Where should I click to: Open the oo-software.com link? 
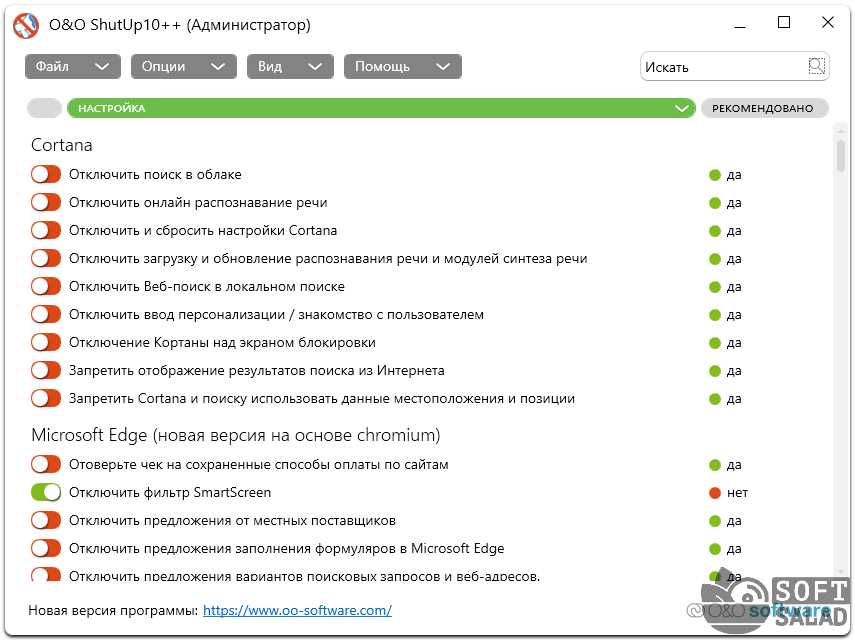coord(297,610)
